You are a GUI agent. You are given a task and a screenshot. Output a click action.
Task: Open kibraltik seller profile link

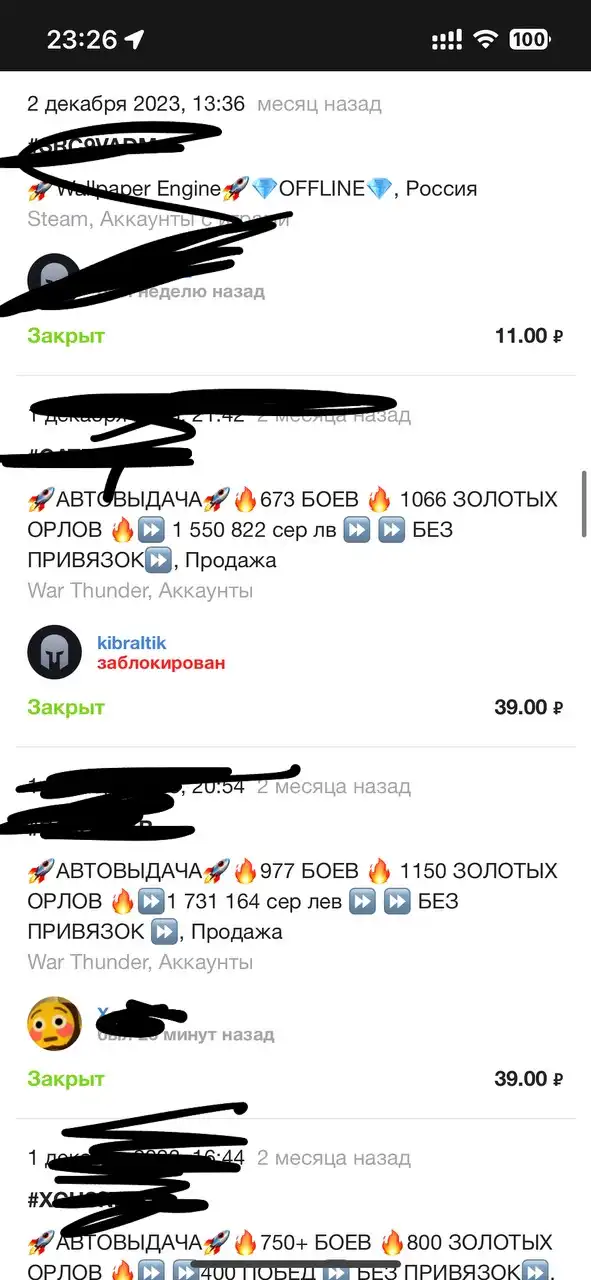click(131, 643)
